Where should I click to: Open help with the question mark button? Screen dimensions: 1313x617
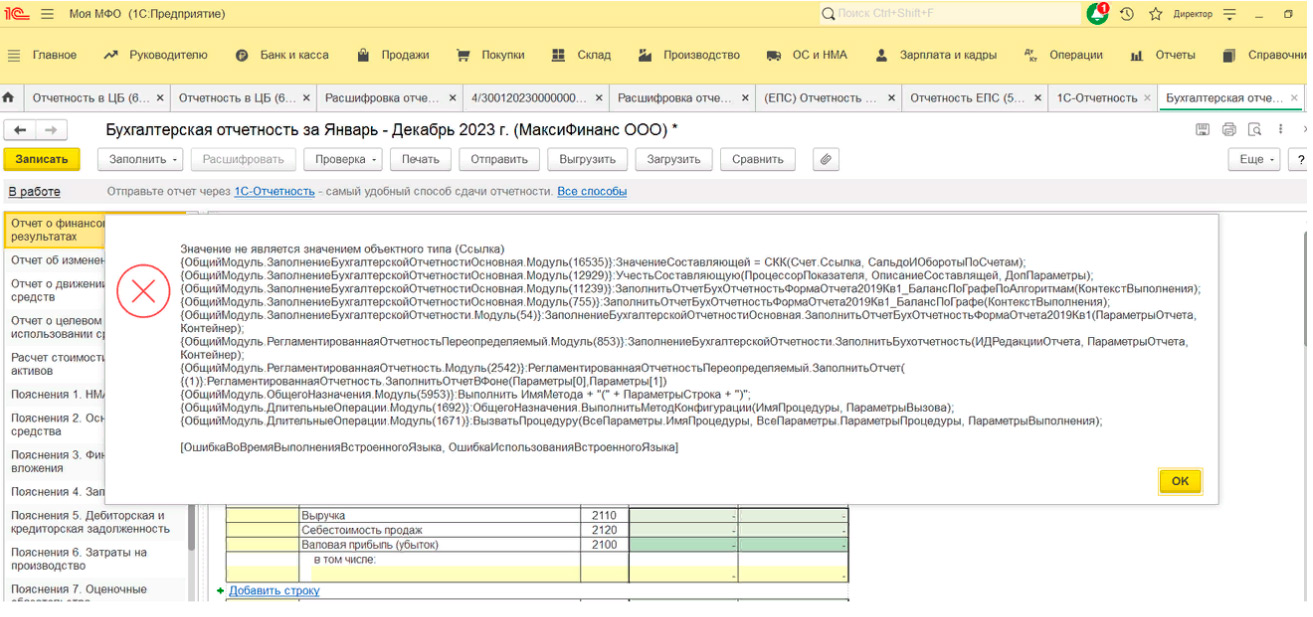click(x=1301, y=159)
